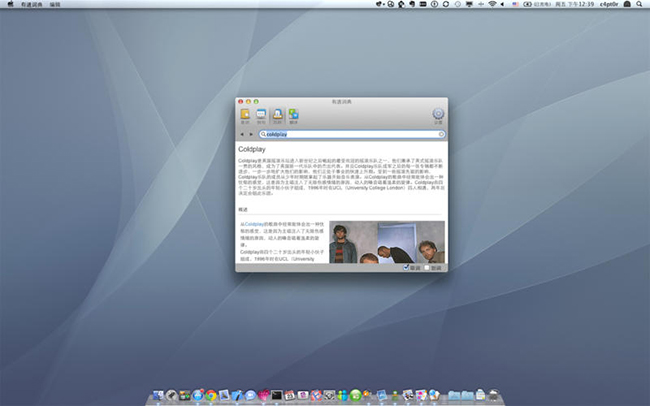Open the 有道词典 application menu

(x=32, y=4)
